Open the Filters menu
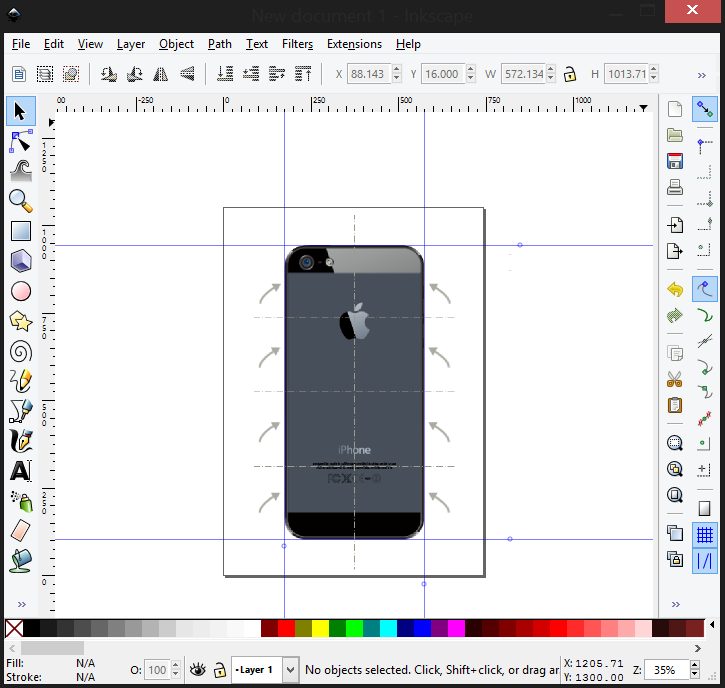This screenshot has height=688, width=725. coord(297,44)
